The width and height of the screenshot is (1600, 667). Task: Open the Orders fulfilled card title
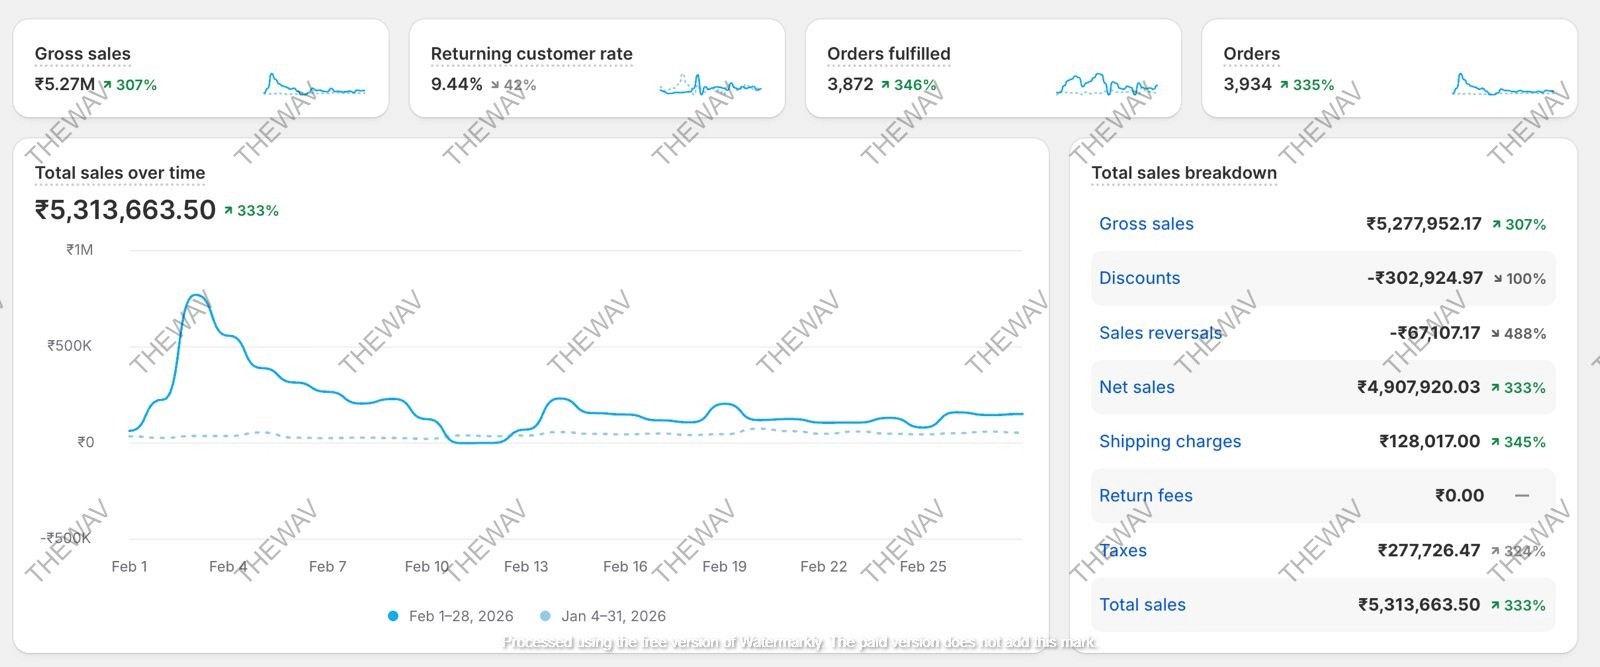888,54
